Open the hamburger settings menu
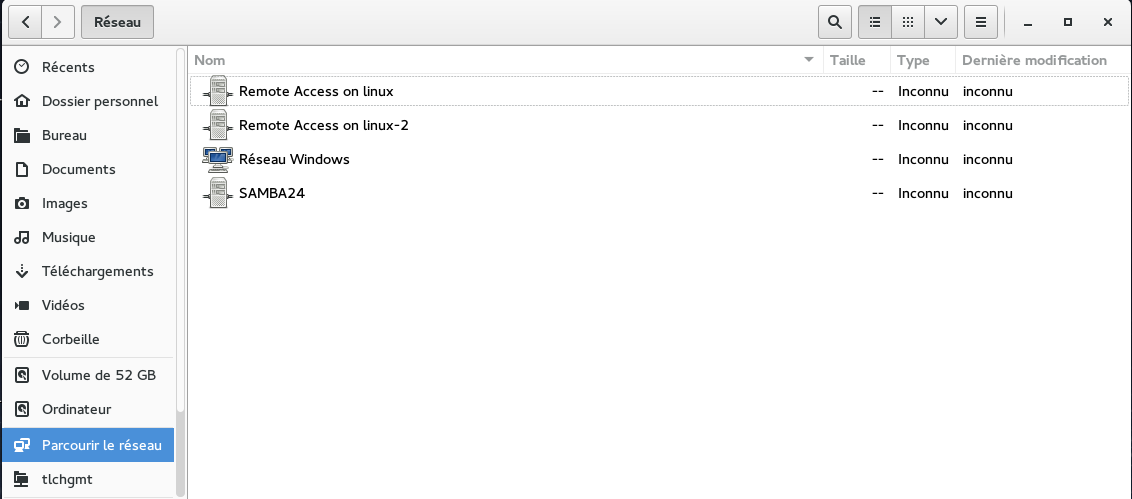Image resolution: width=1132 pixels, height=499 pixels. click(x=980, y=22)
